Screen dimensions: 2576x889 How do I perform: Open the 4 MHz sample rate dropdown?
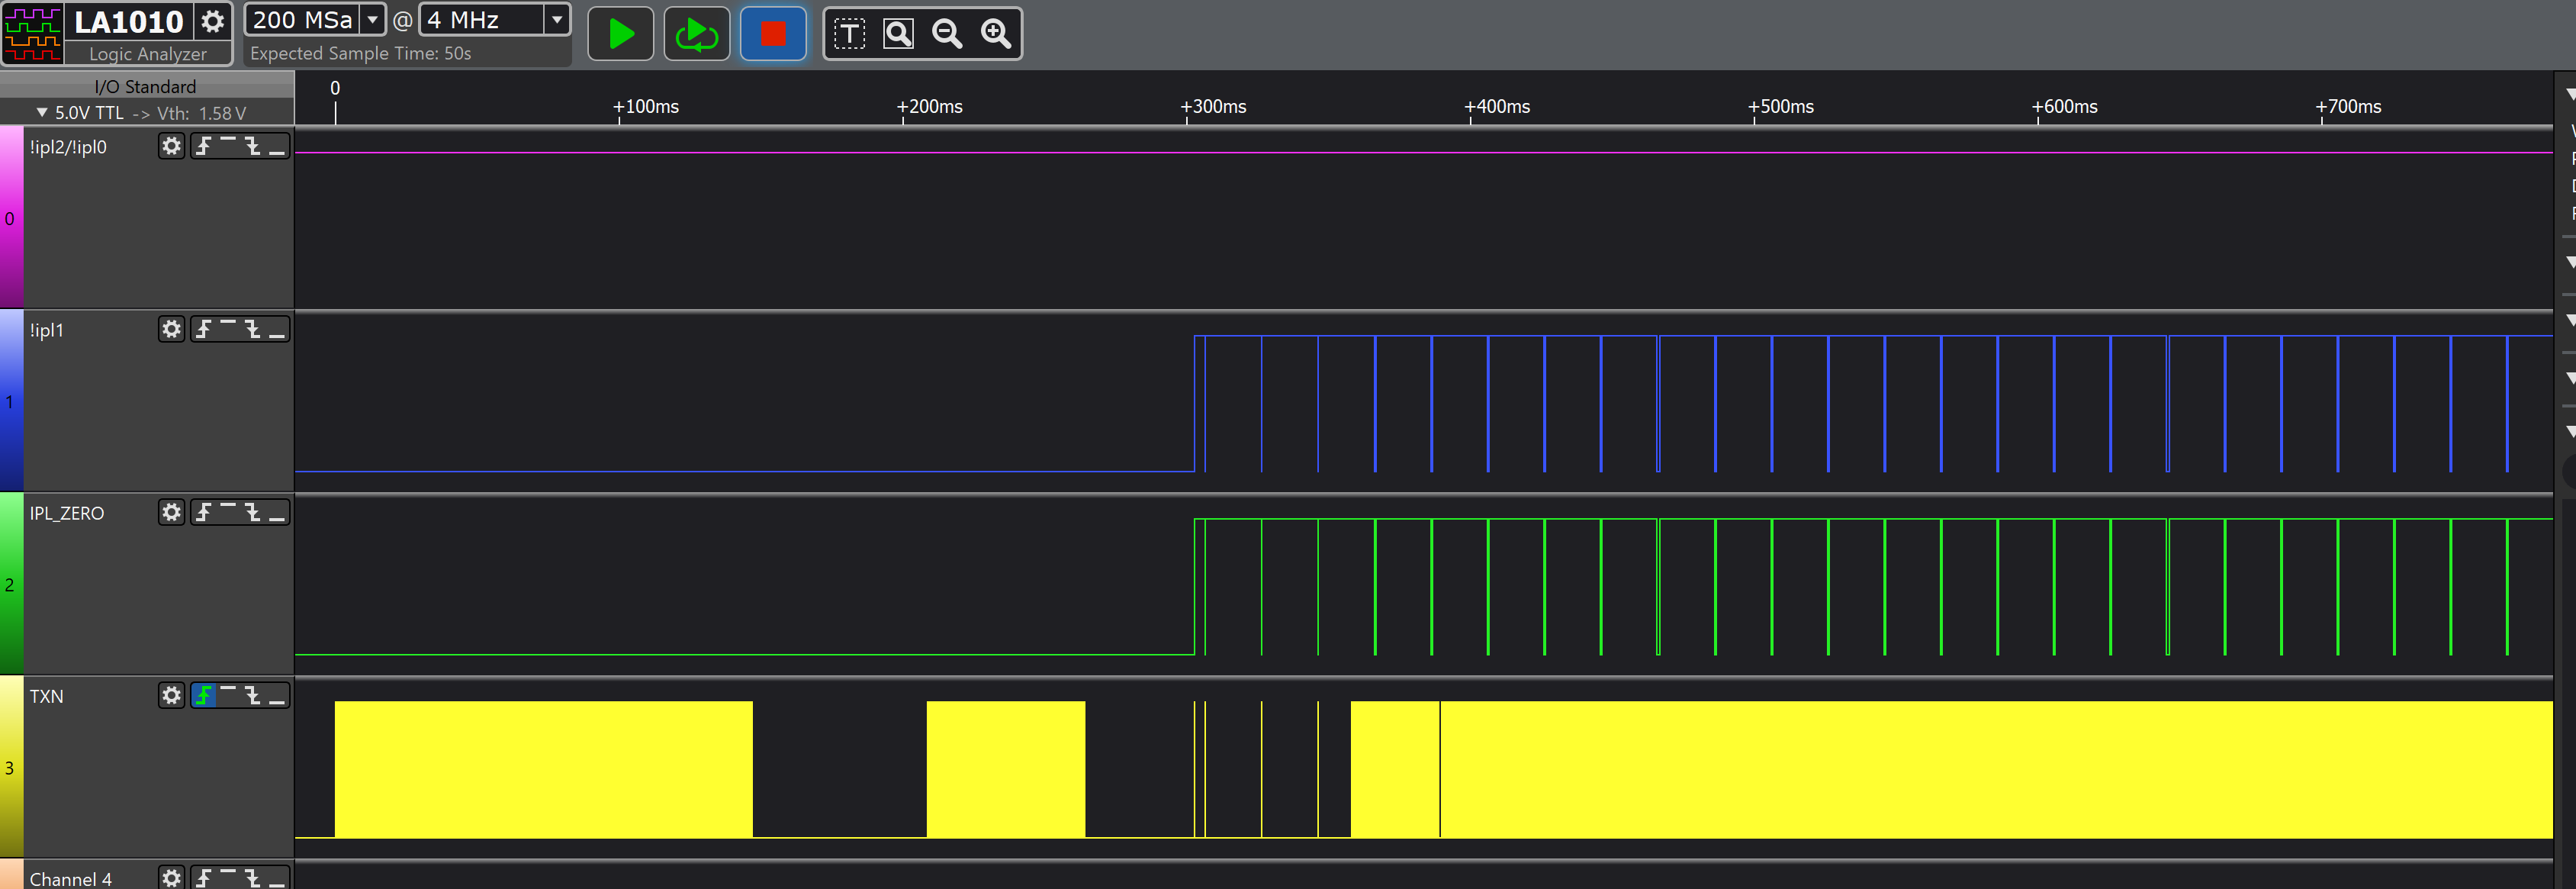556,20
